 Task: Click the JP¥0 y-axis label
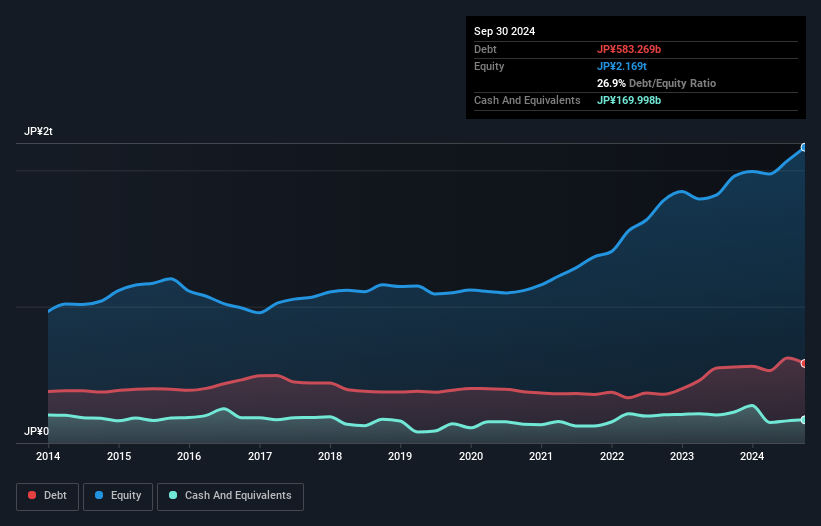pos(36,431)
